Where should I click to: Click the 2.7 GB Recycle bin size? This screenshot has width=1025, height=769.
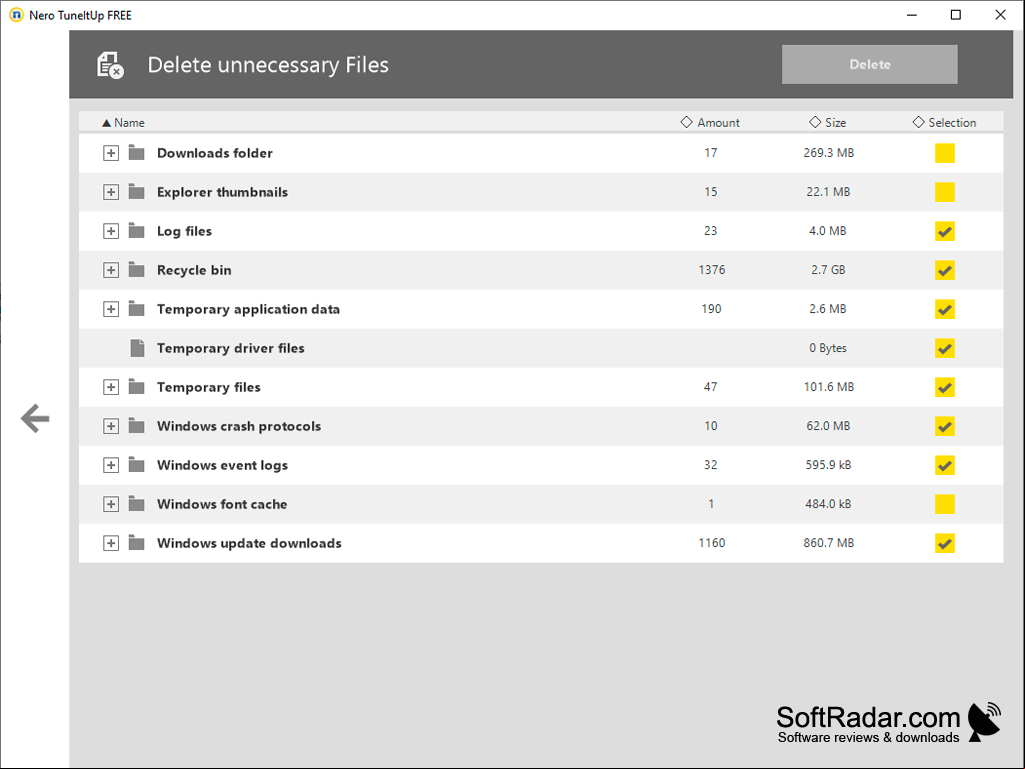[828, 270]
